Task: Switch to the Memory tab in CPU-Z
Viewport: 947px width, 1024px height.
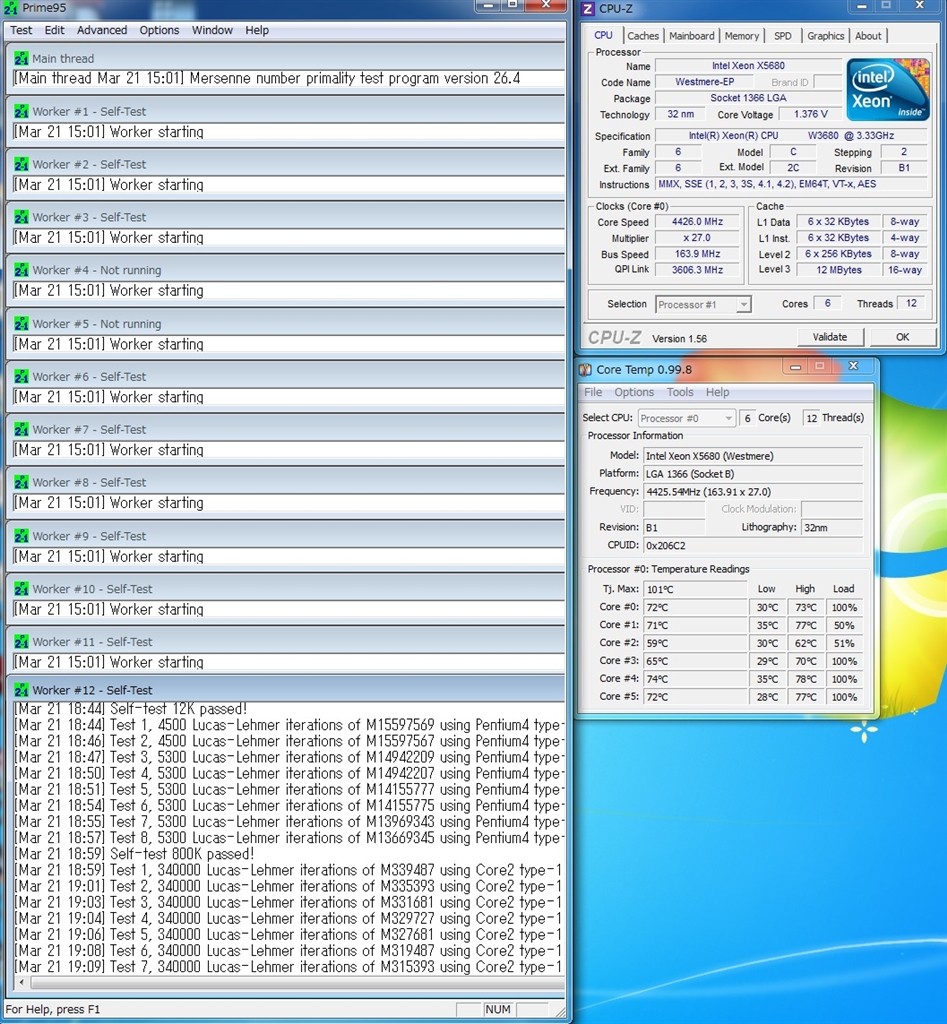Action: (741, 36)
